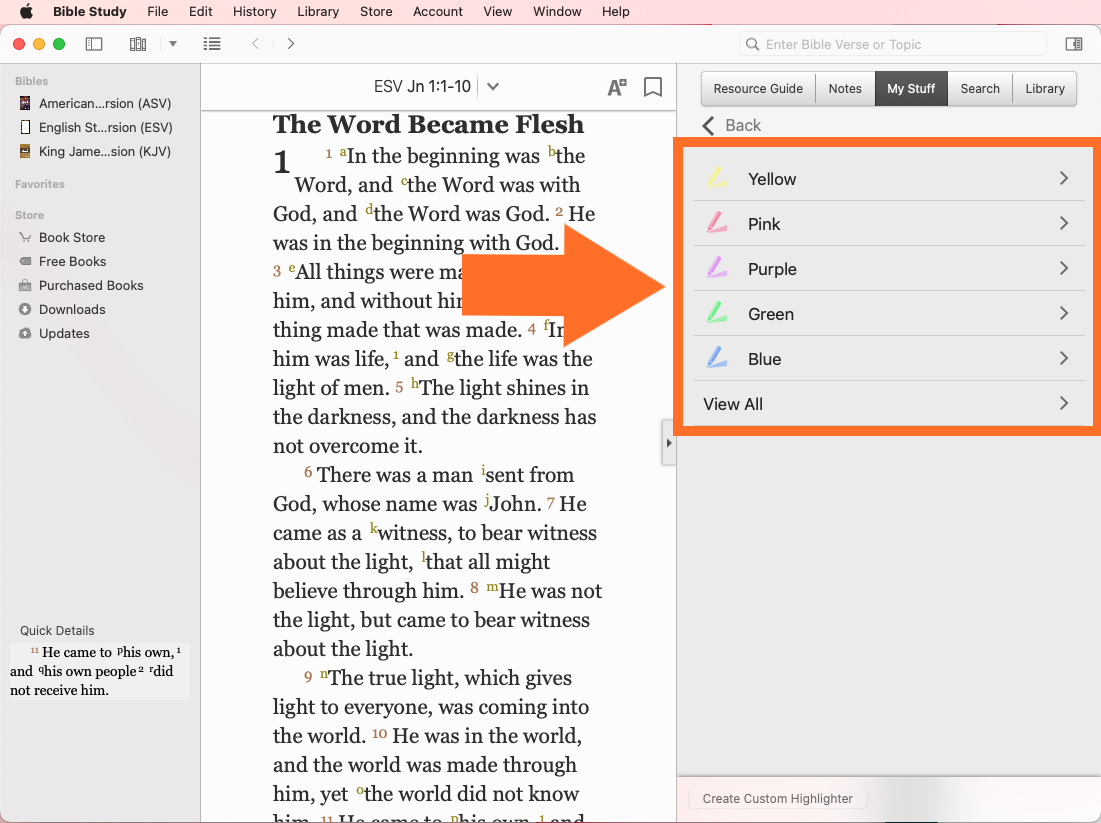Click the Create Custom Highlighter button
The height and width of the screenshot is (823, 1101).
777,798
